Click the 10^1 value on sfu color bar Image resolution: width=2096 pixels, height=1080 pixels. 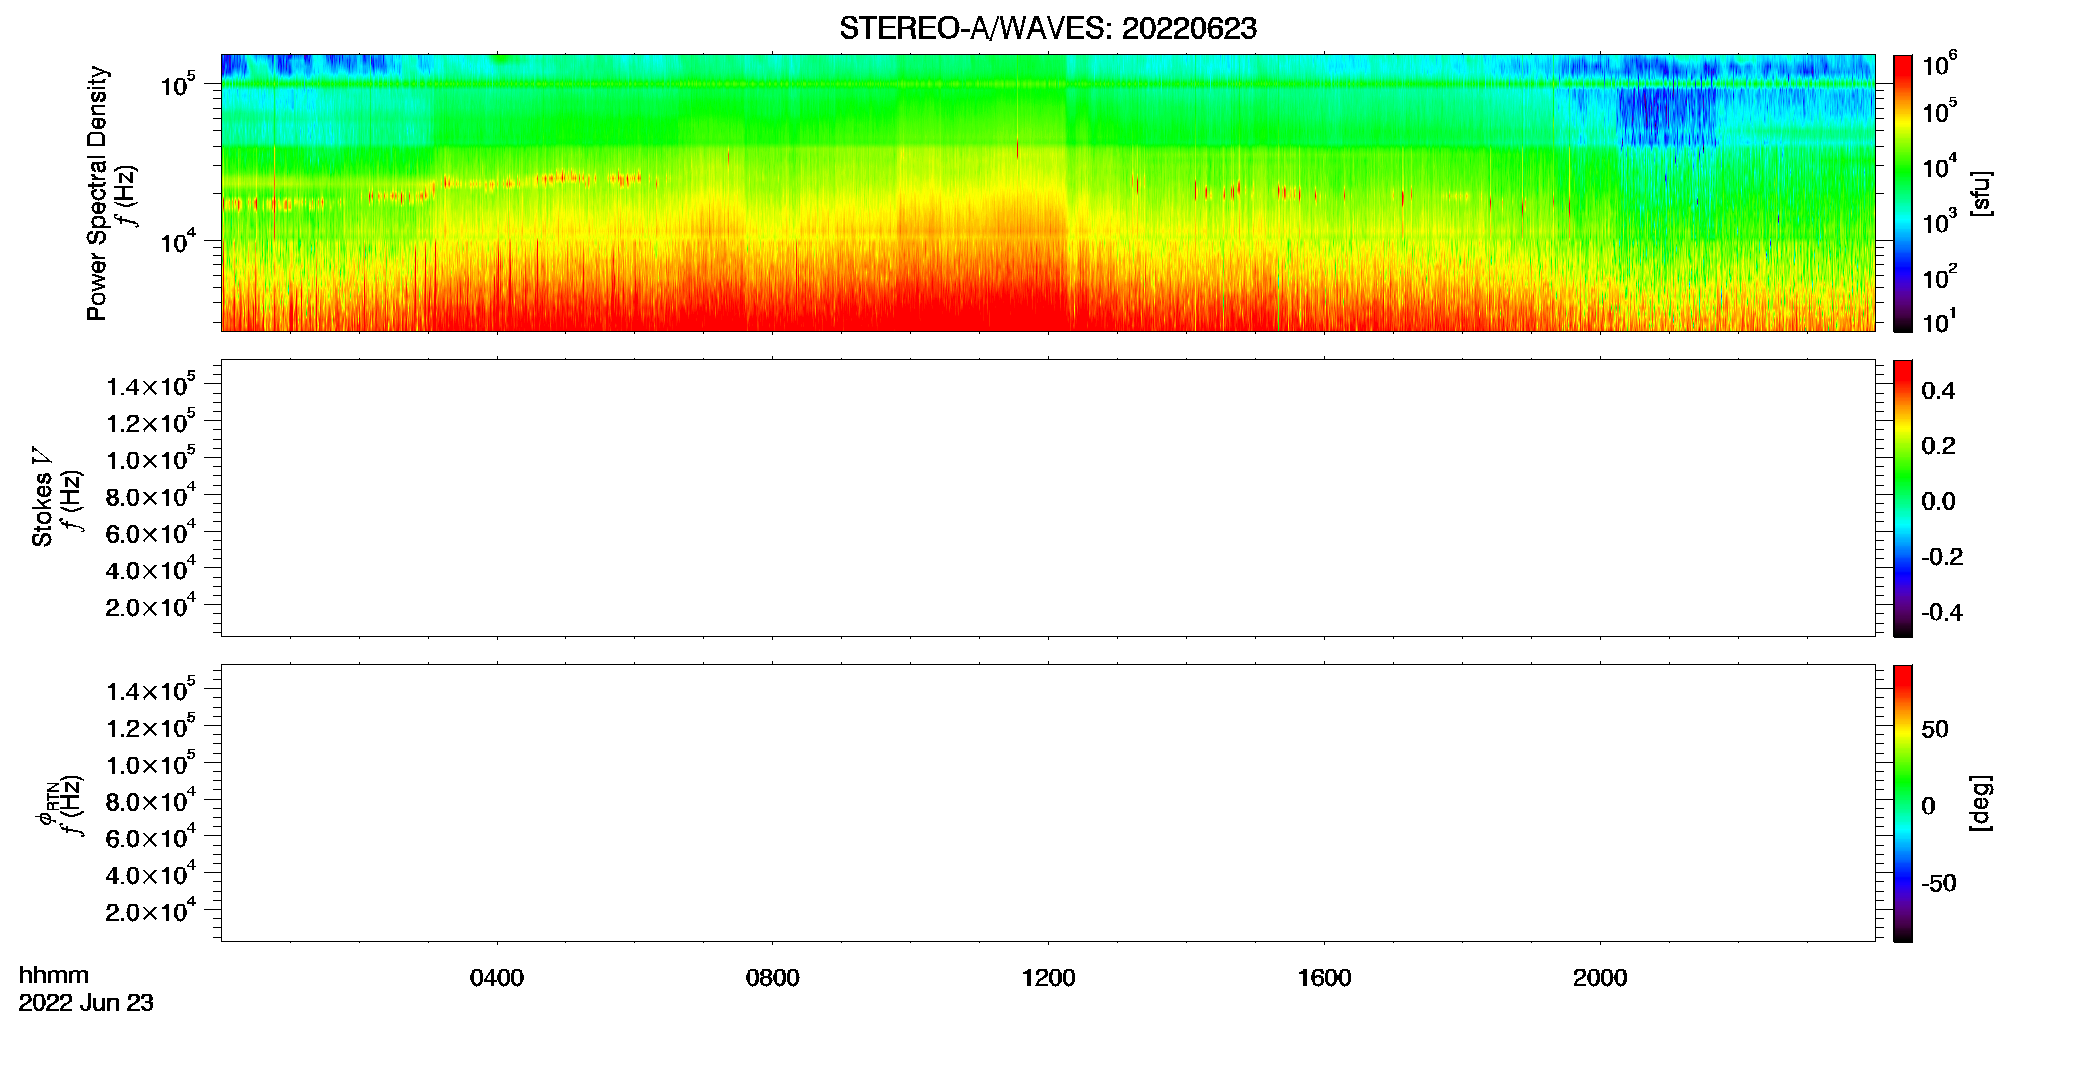pyautogui.click(x=1939, y=321)
